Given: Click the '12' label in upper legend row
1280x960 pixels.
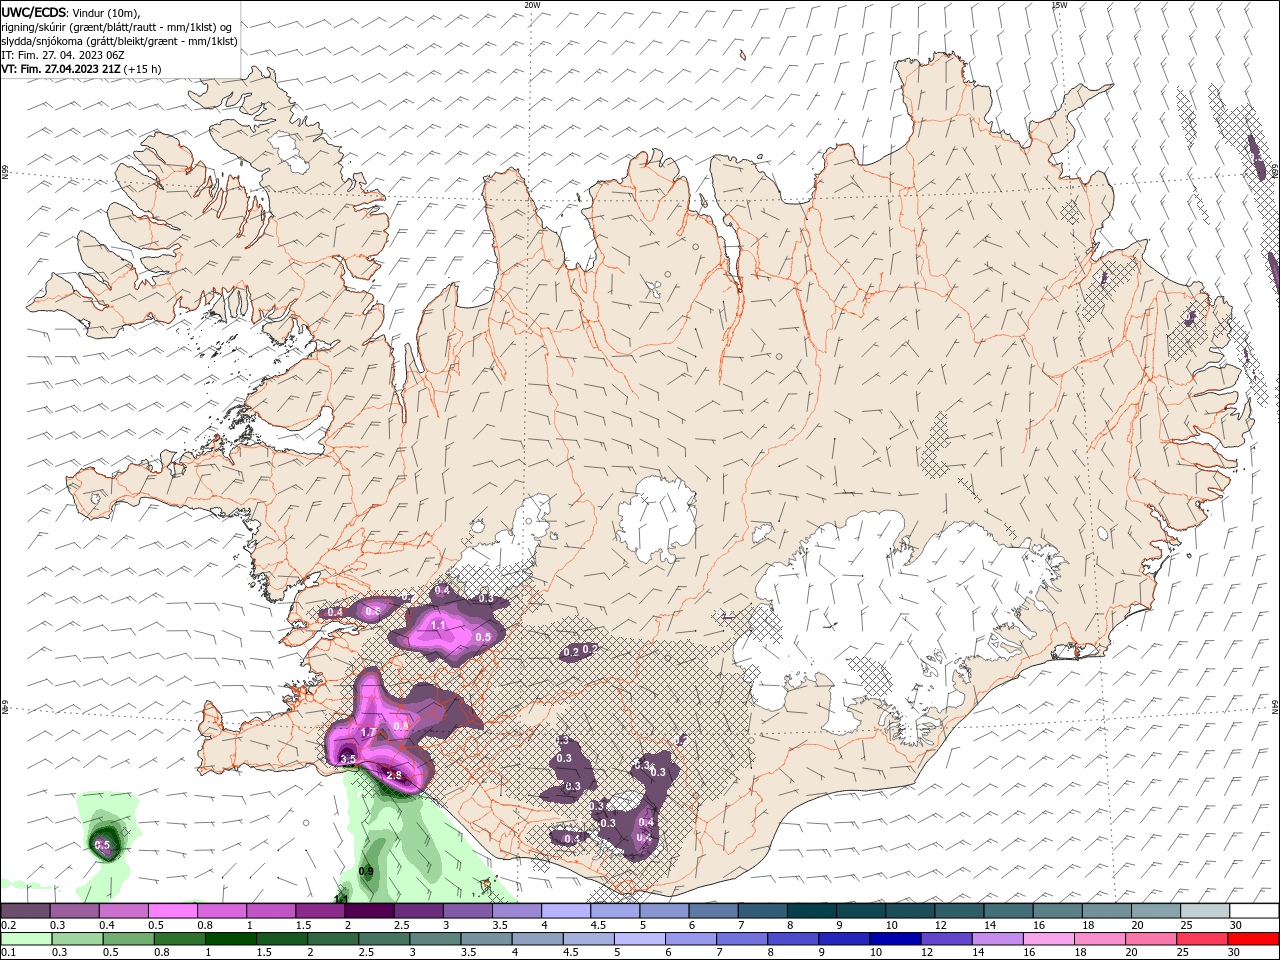Looking at the screenshot, I should click(x=941, y=925).
